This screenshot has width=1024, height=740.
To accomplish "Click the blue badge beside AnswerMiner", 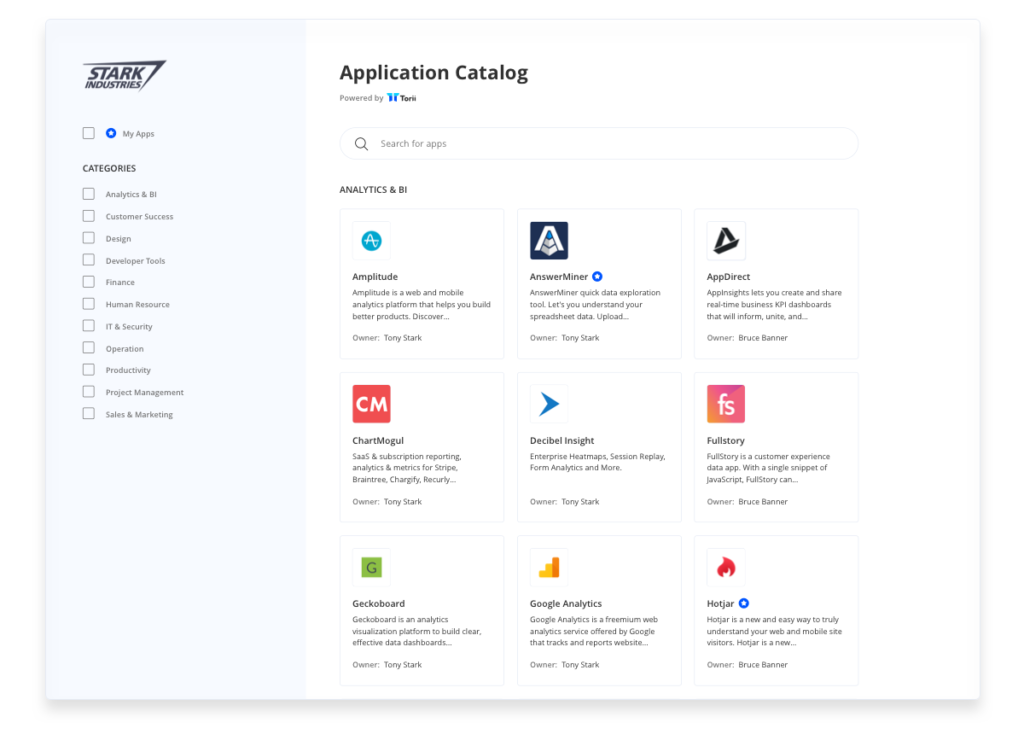I will pos(597,276).
